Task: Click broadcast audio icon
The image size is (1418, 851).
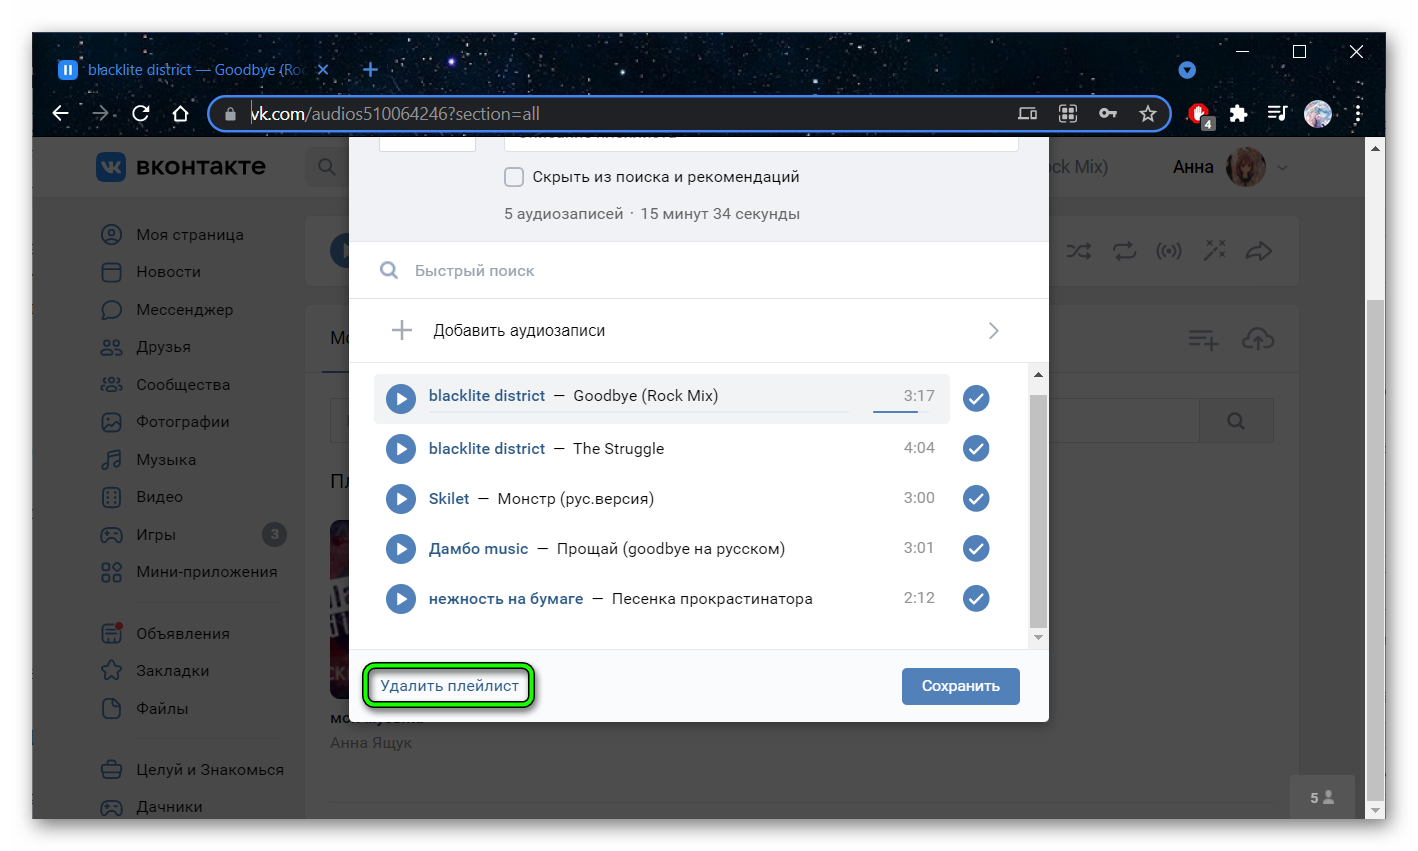Action: (1169, 251)
